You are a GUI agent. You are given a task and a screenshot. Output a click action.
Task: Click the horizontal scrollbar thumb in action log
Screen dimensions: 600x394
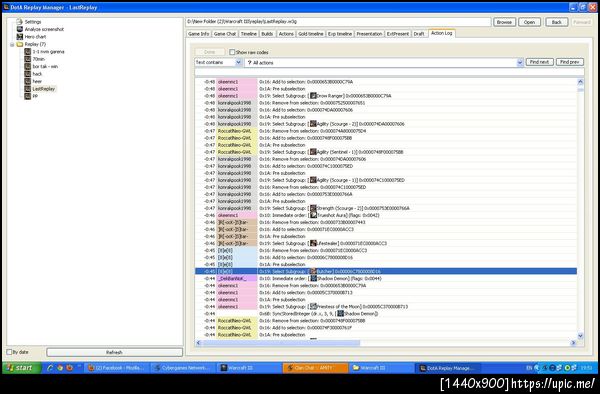coord(281,343)
